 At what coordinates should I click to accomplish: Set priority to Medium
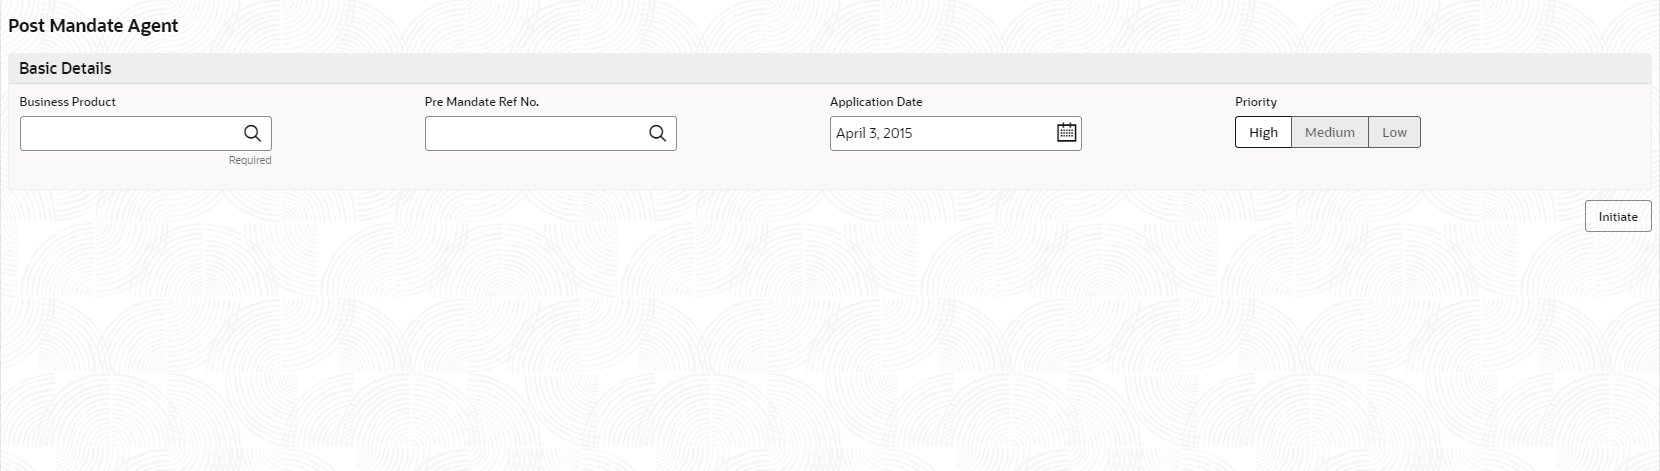(1329, 132)
